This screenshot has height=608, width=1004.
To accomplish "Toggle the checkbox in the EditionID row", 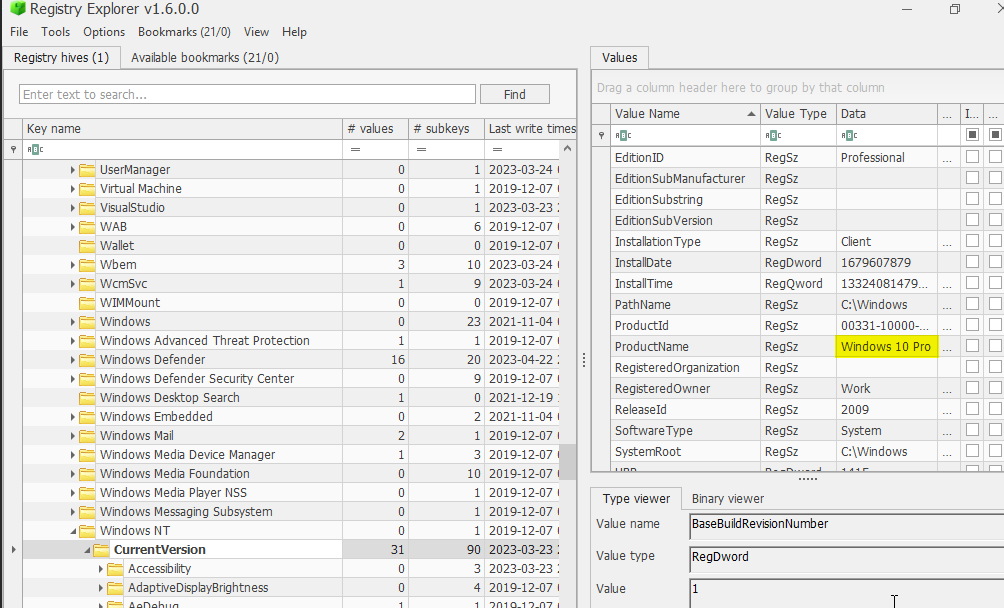I will pos(972,158).
